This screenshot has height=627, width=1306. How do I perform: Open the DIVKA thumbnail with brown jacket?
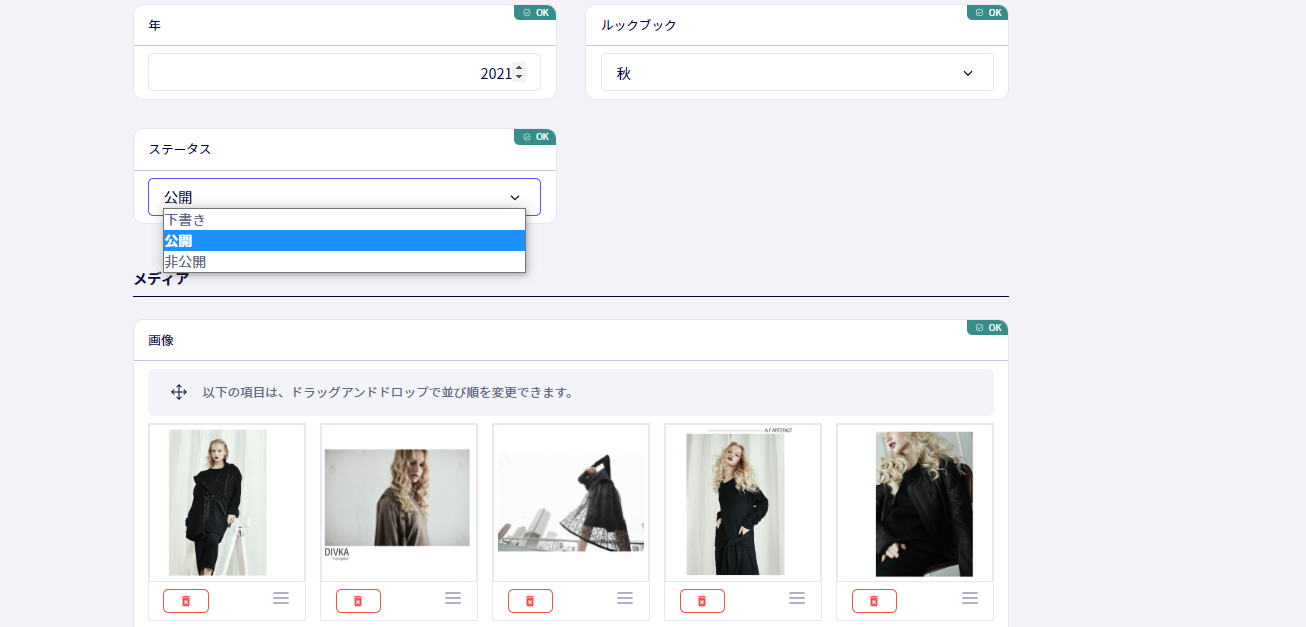[399, 503]
